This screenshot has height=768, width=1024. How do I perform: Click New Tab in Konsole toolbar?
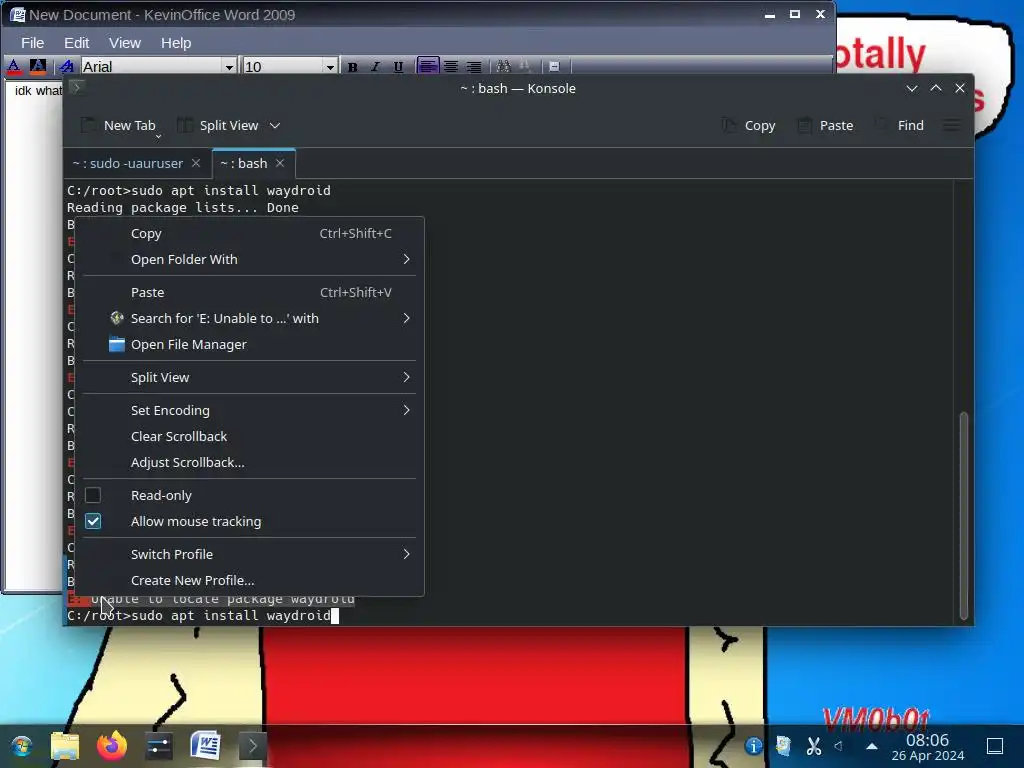(118, 125)
